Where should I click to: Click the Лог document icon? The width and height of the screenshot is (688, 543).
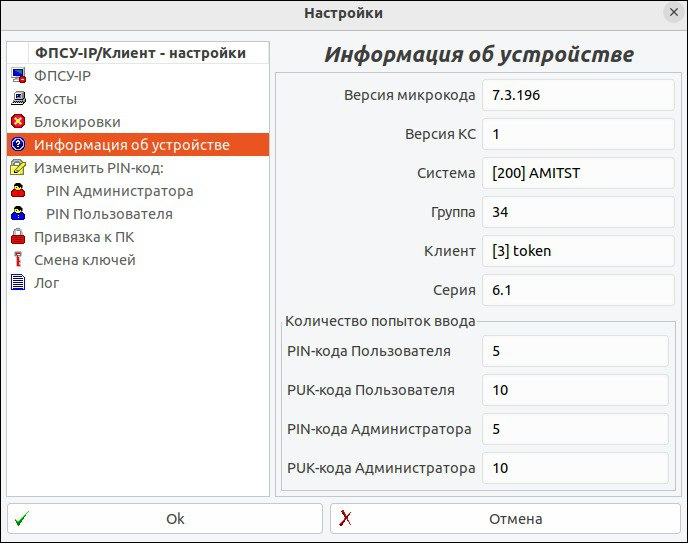[18, 283]
